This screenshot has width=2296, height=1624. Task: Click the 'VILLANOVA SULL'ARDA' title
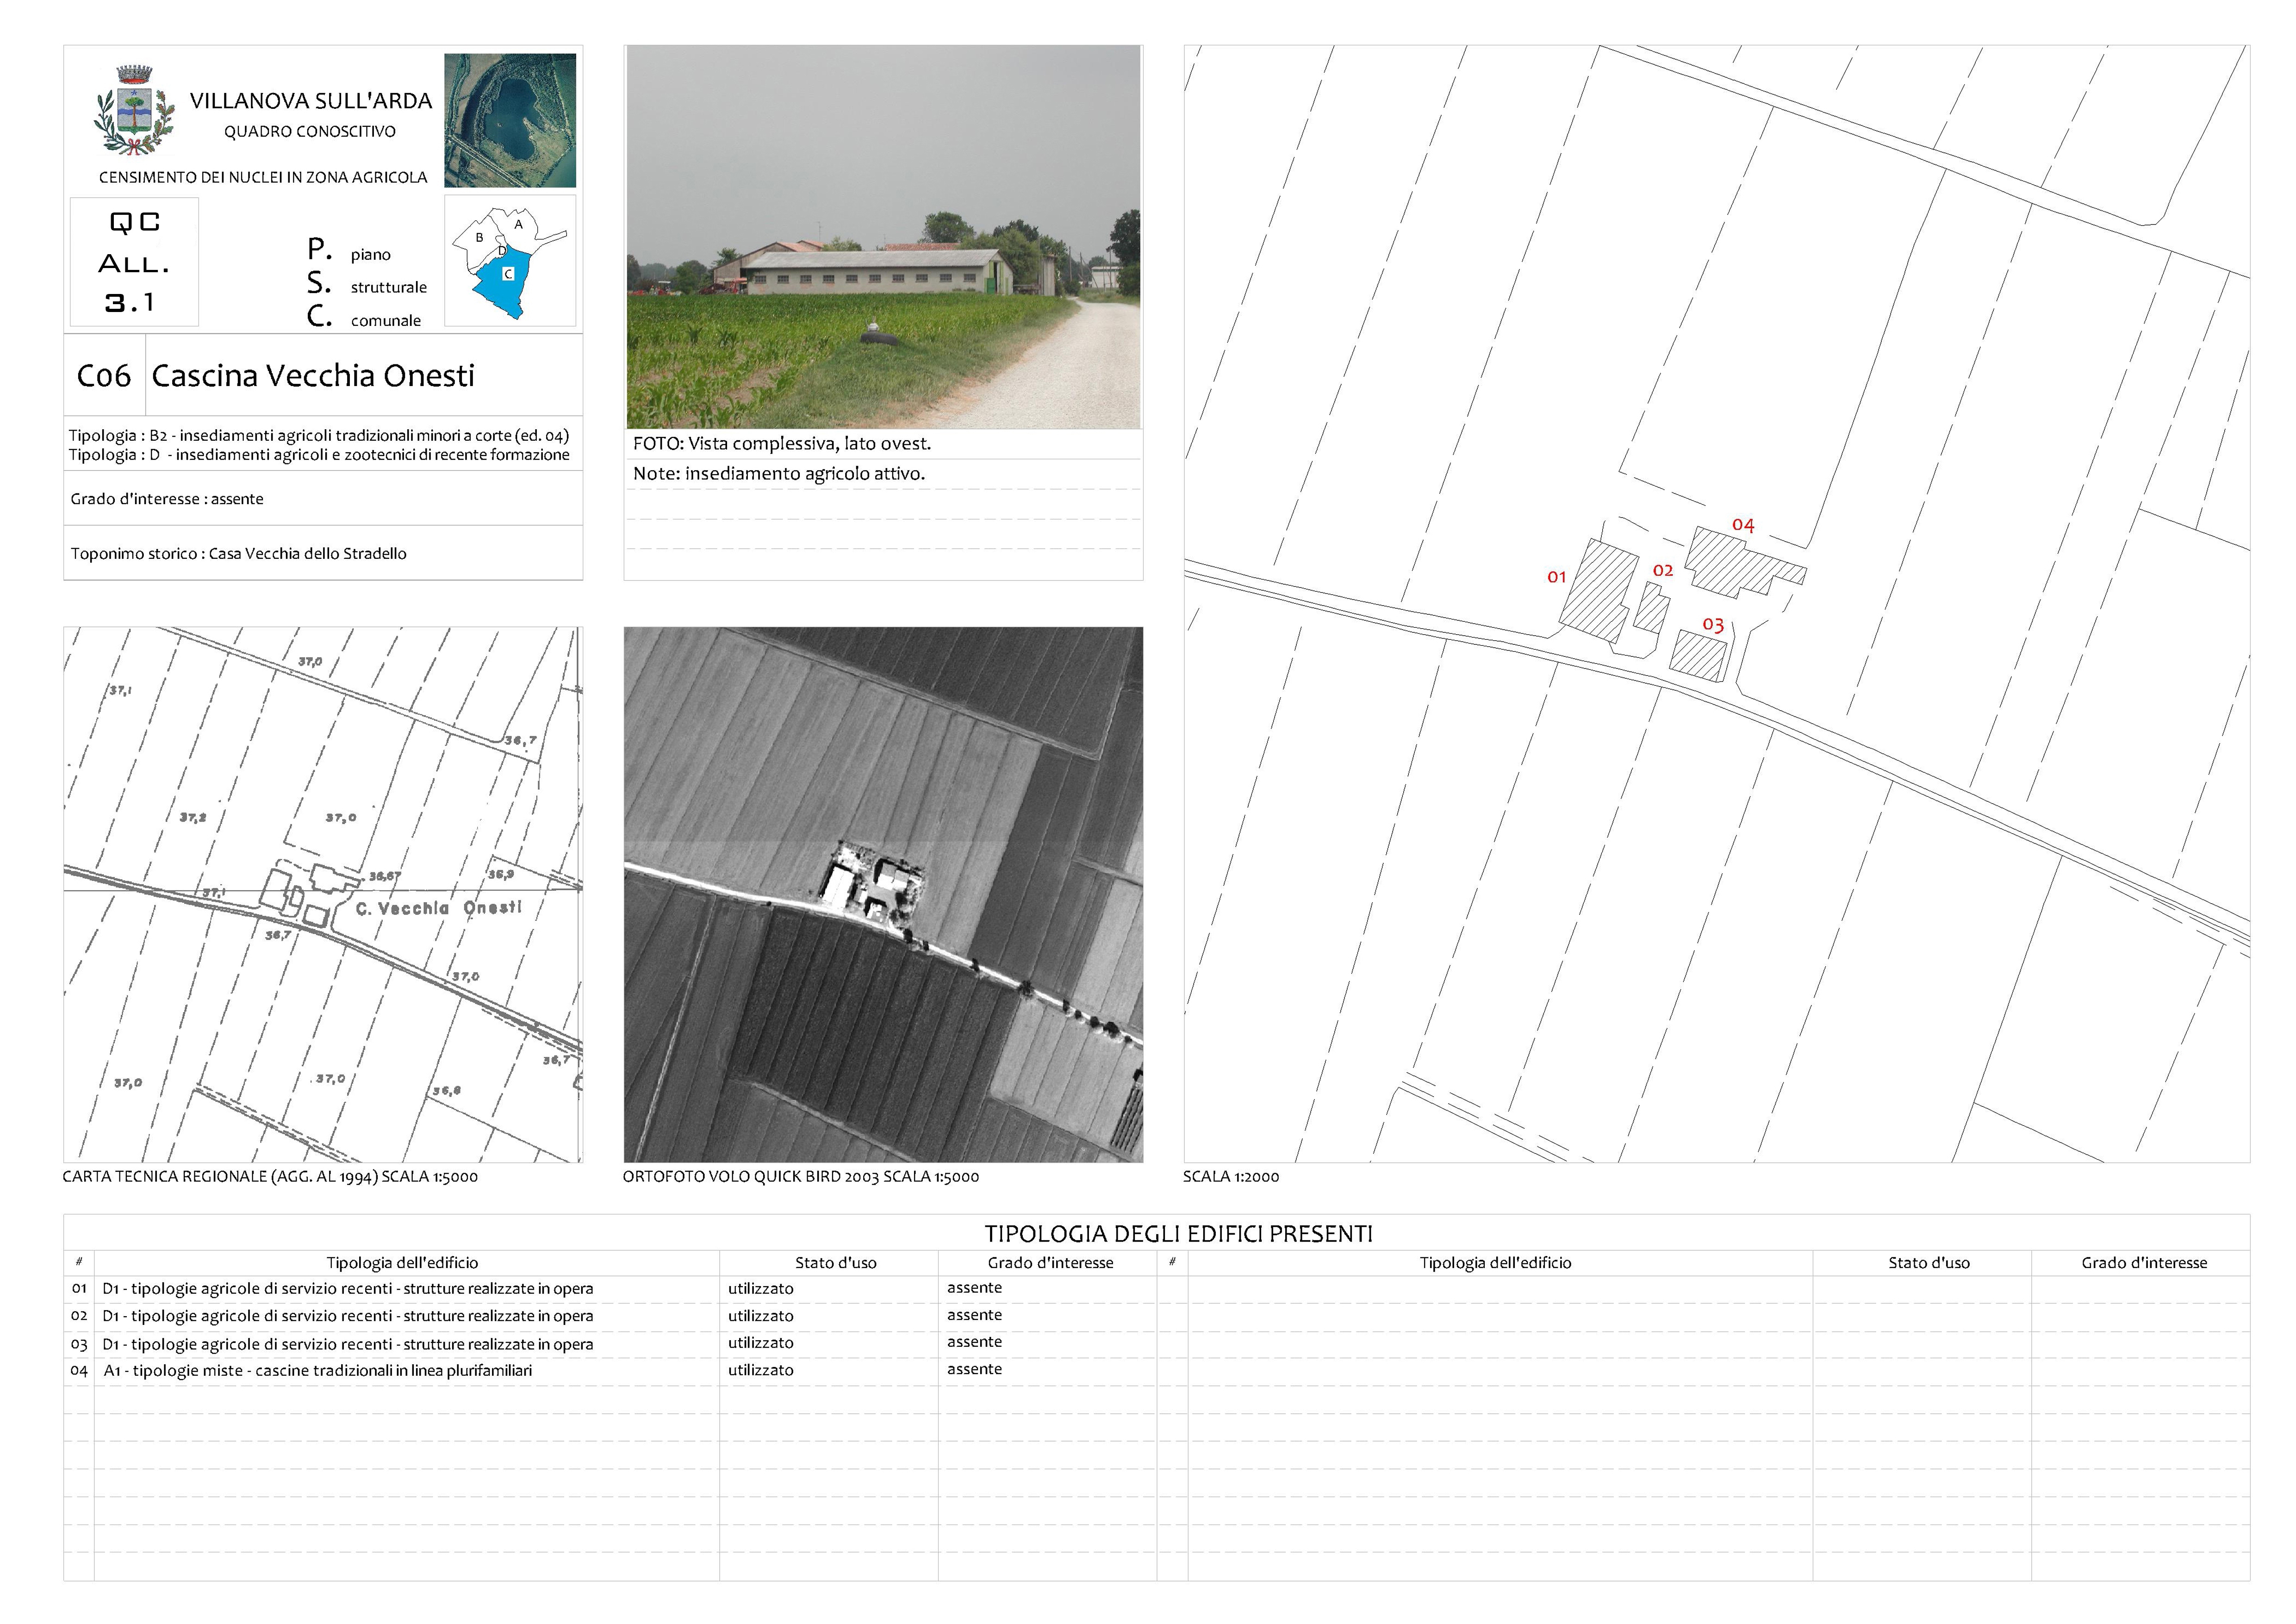pos(311,101)
